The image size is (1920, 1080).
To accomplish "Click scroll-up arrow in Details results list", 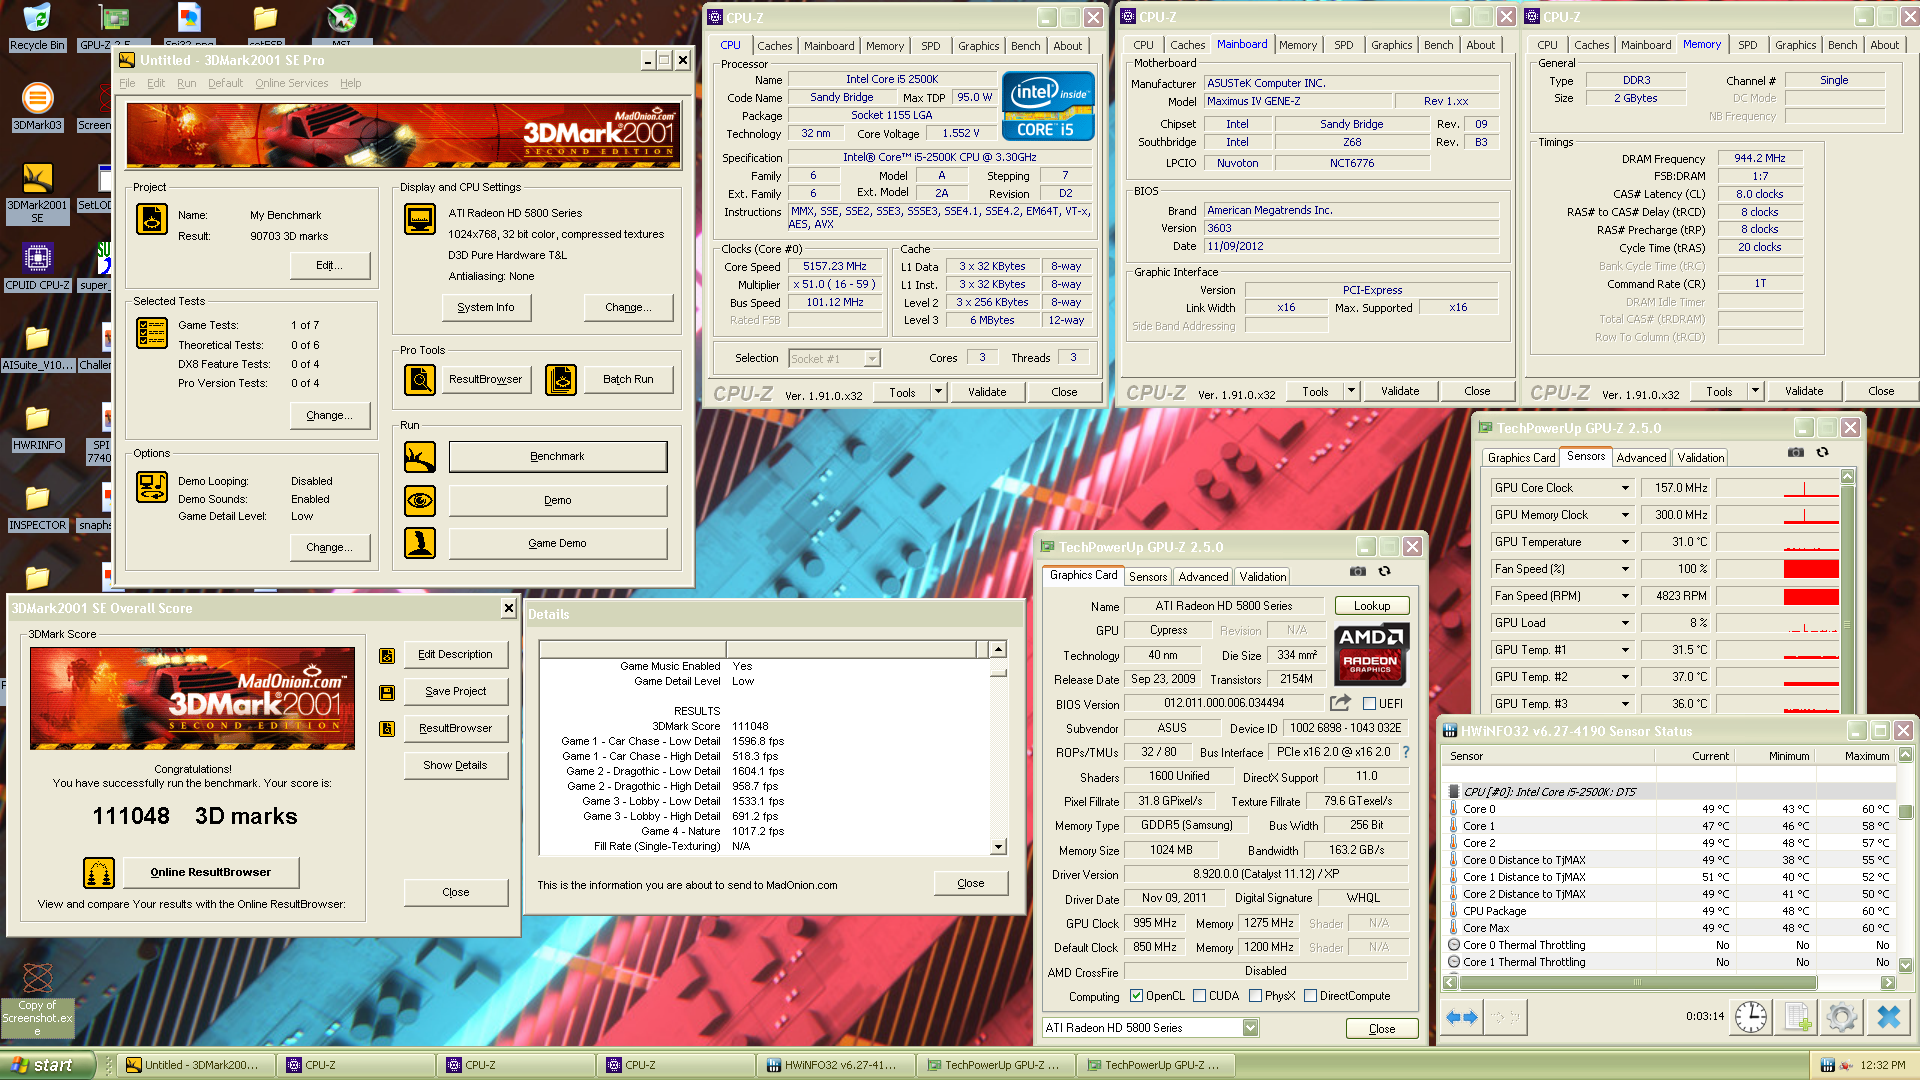I will tap(998, 650).
